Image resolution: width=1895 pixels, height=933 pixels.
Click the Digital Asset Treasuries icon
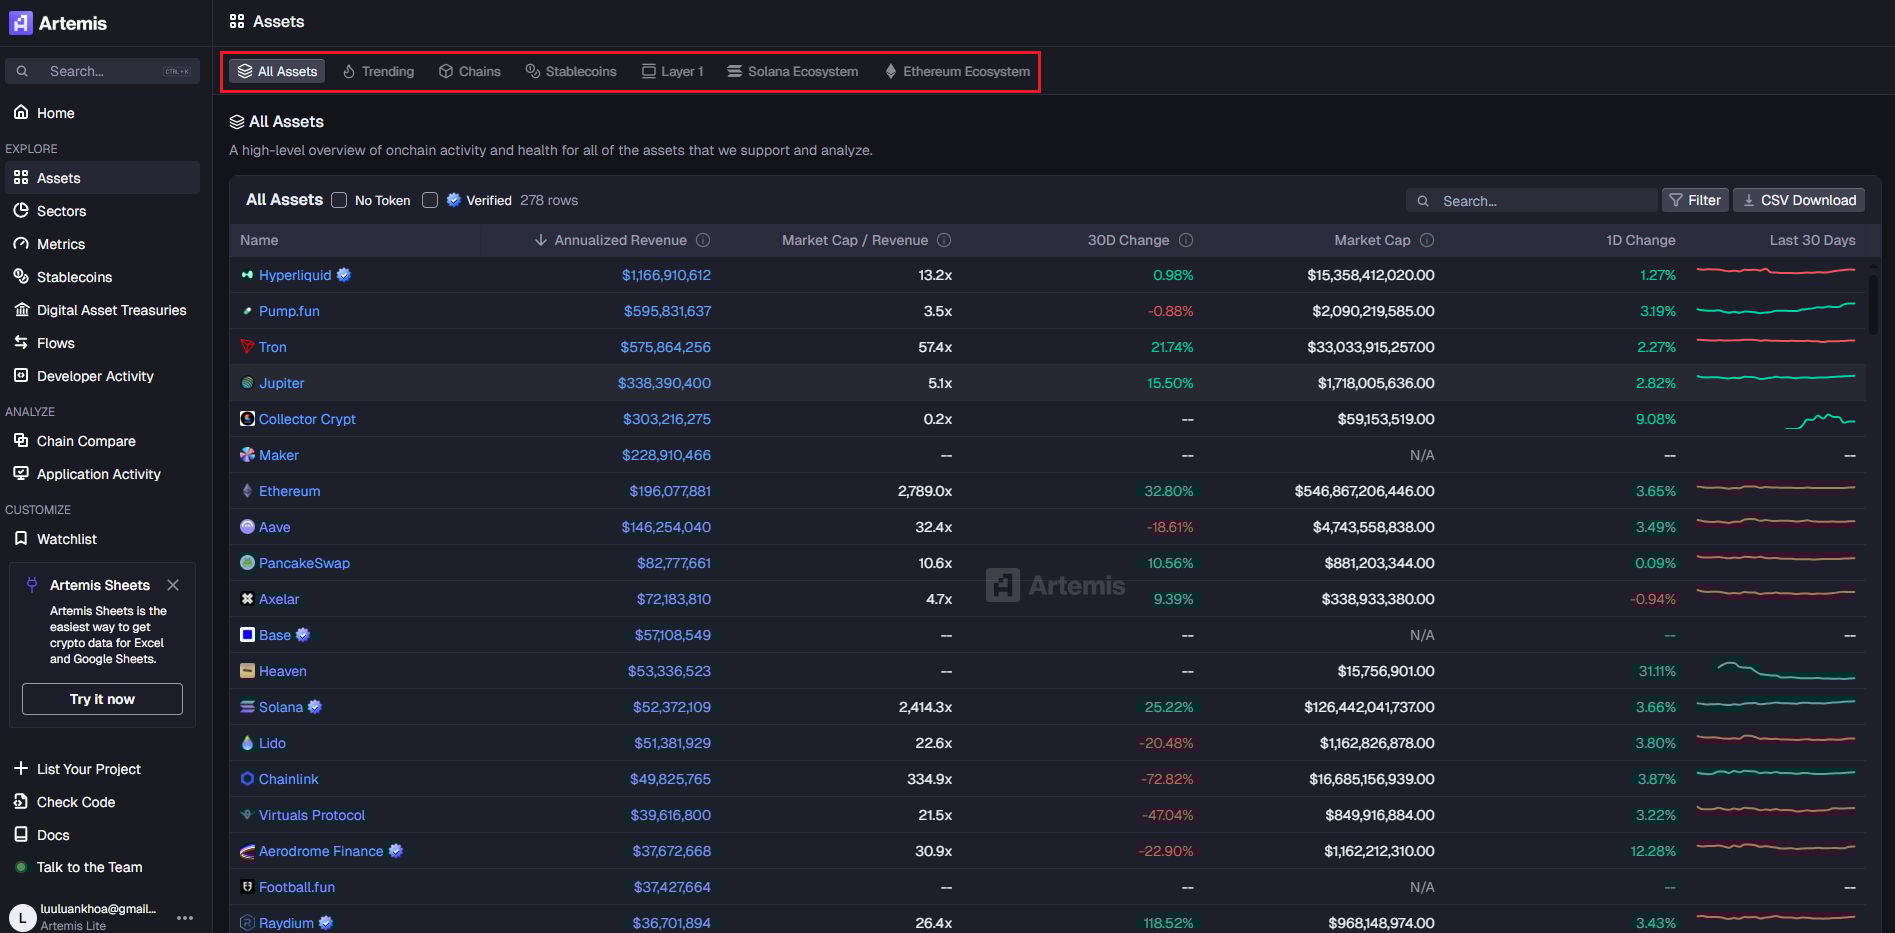(x=21, y=310)
